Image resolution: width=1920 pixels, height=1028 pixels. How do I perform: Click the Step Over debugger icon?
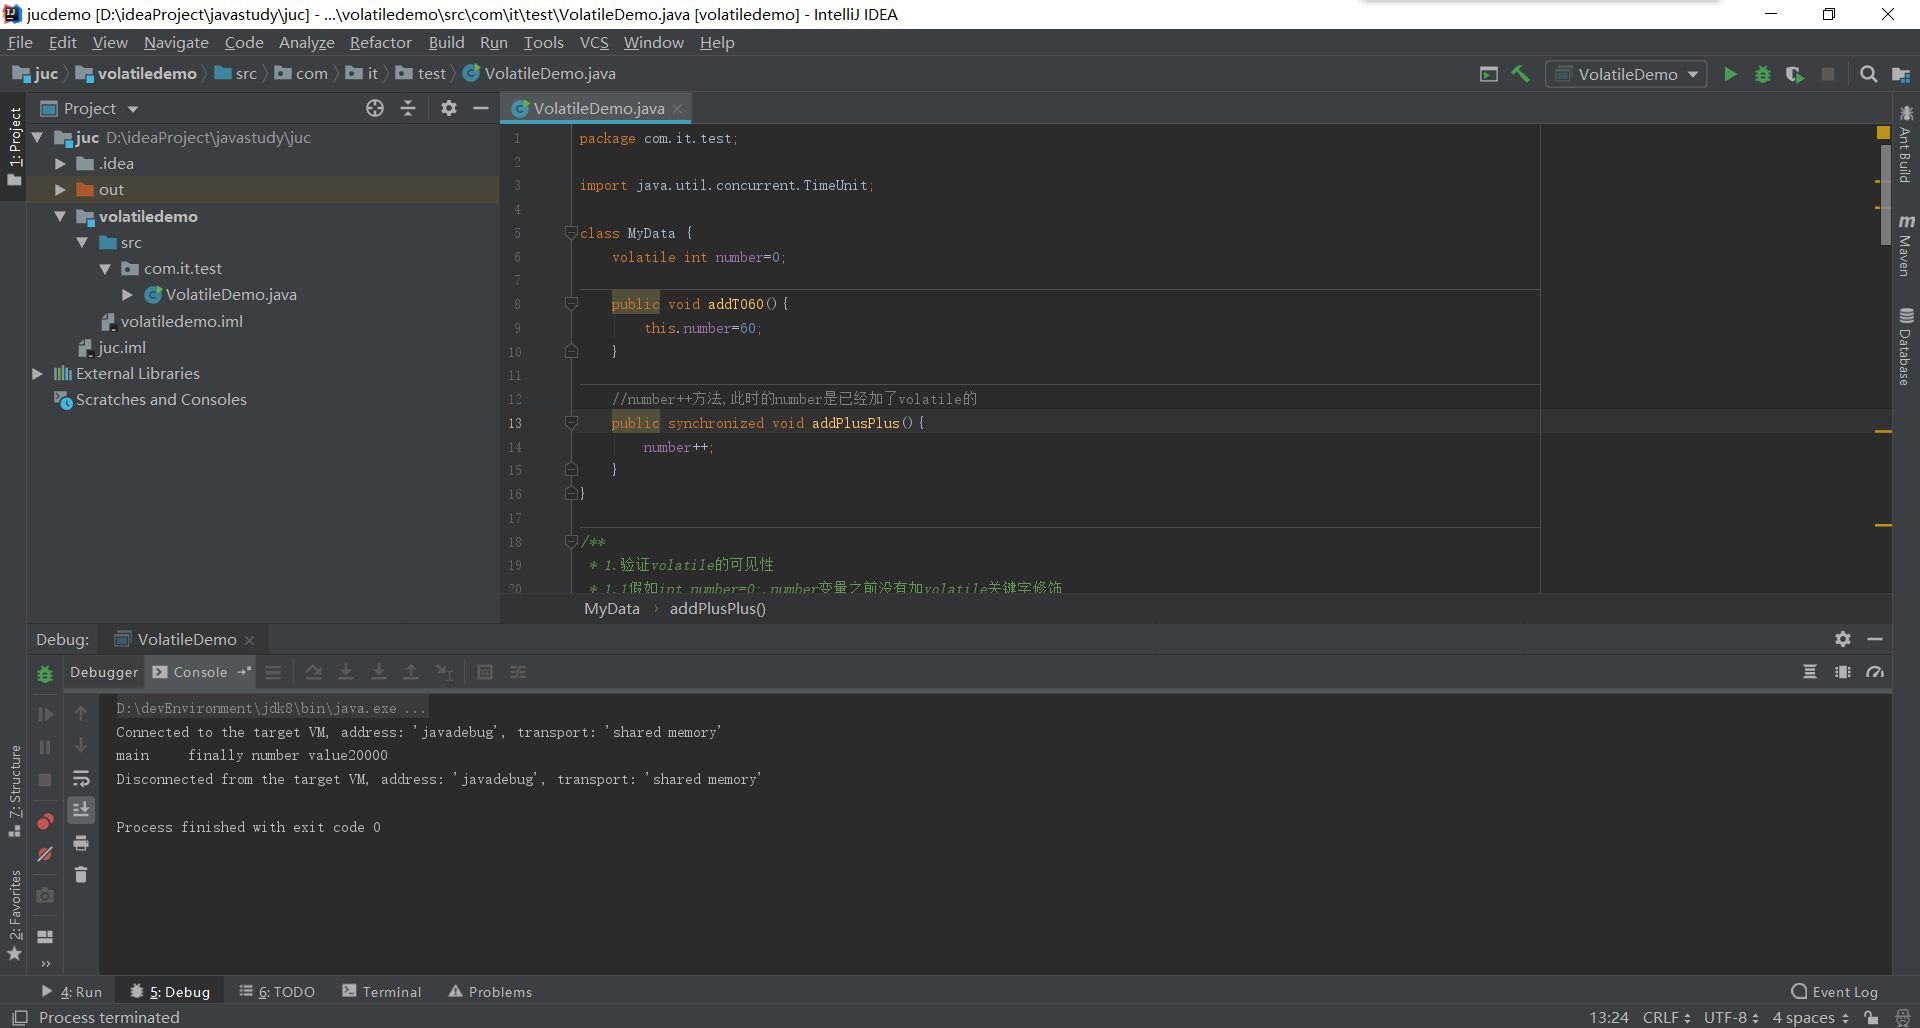point(313,672)
